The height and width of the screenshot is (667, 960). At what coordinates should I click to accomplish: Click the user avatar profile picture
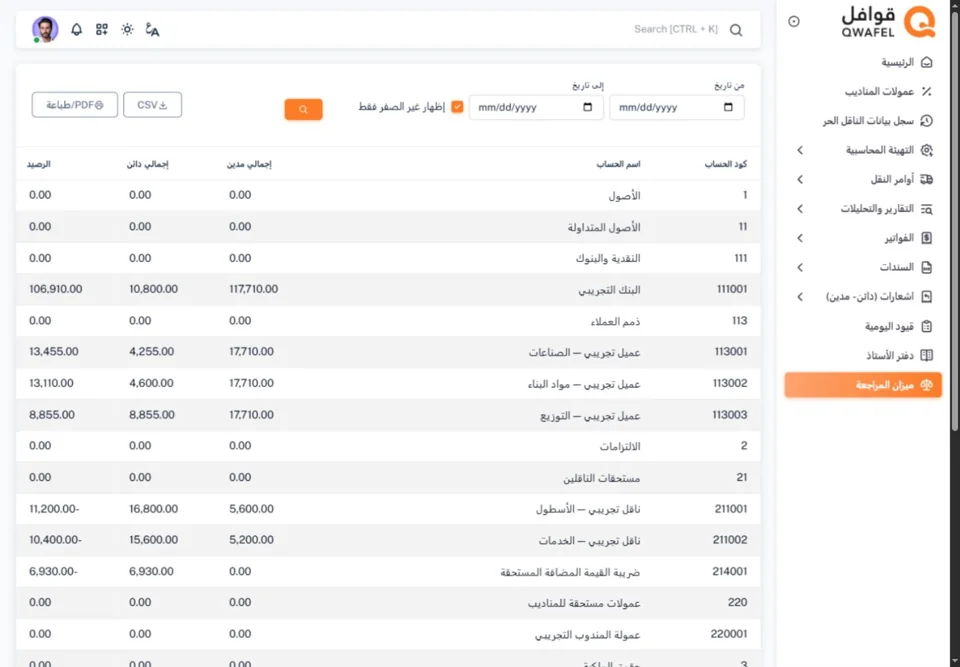point(45,29)
